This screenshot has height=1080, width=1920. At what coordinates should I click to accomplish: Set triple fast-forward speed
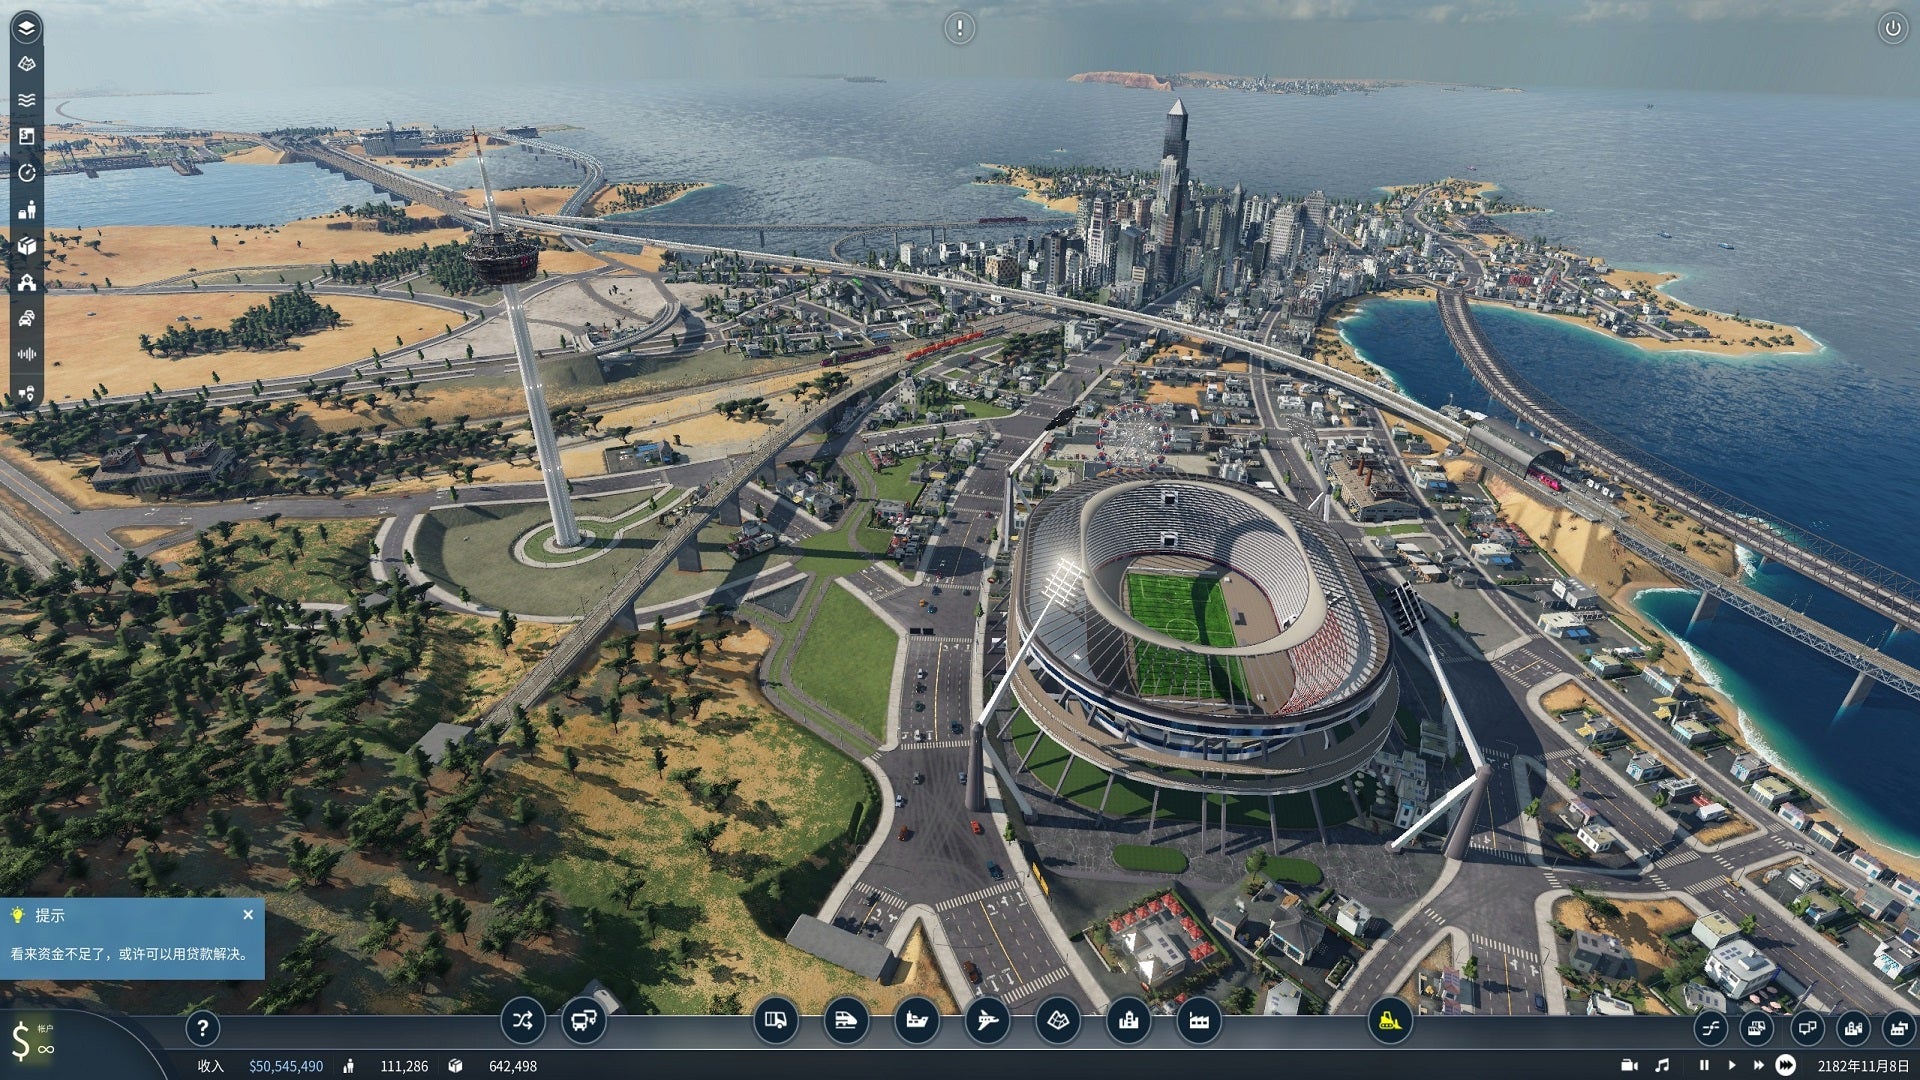1786,1066
